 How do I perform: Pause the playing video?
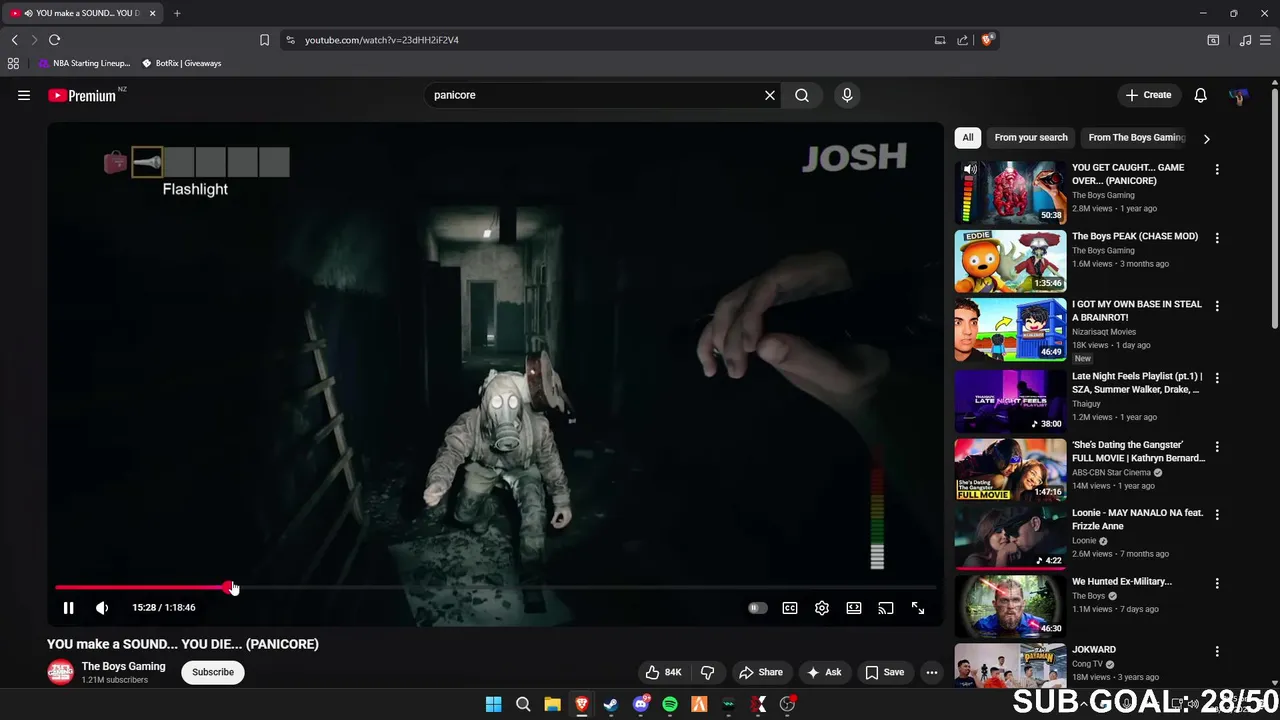(68, 608)
